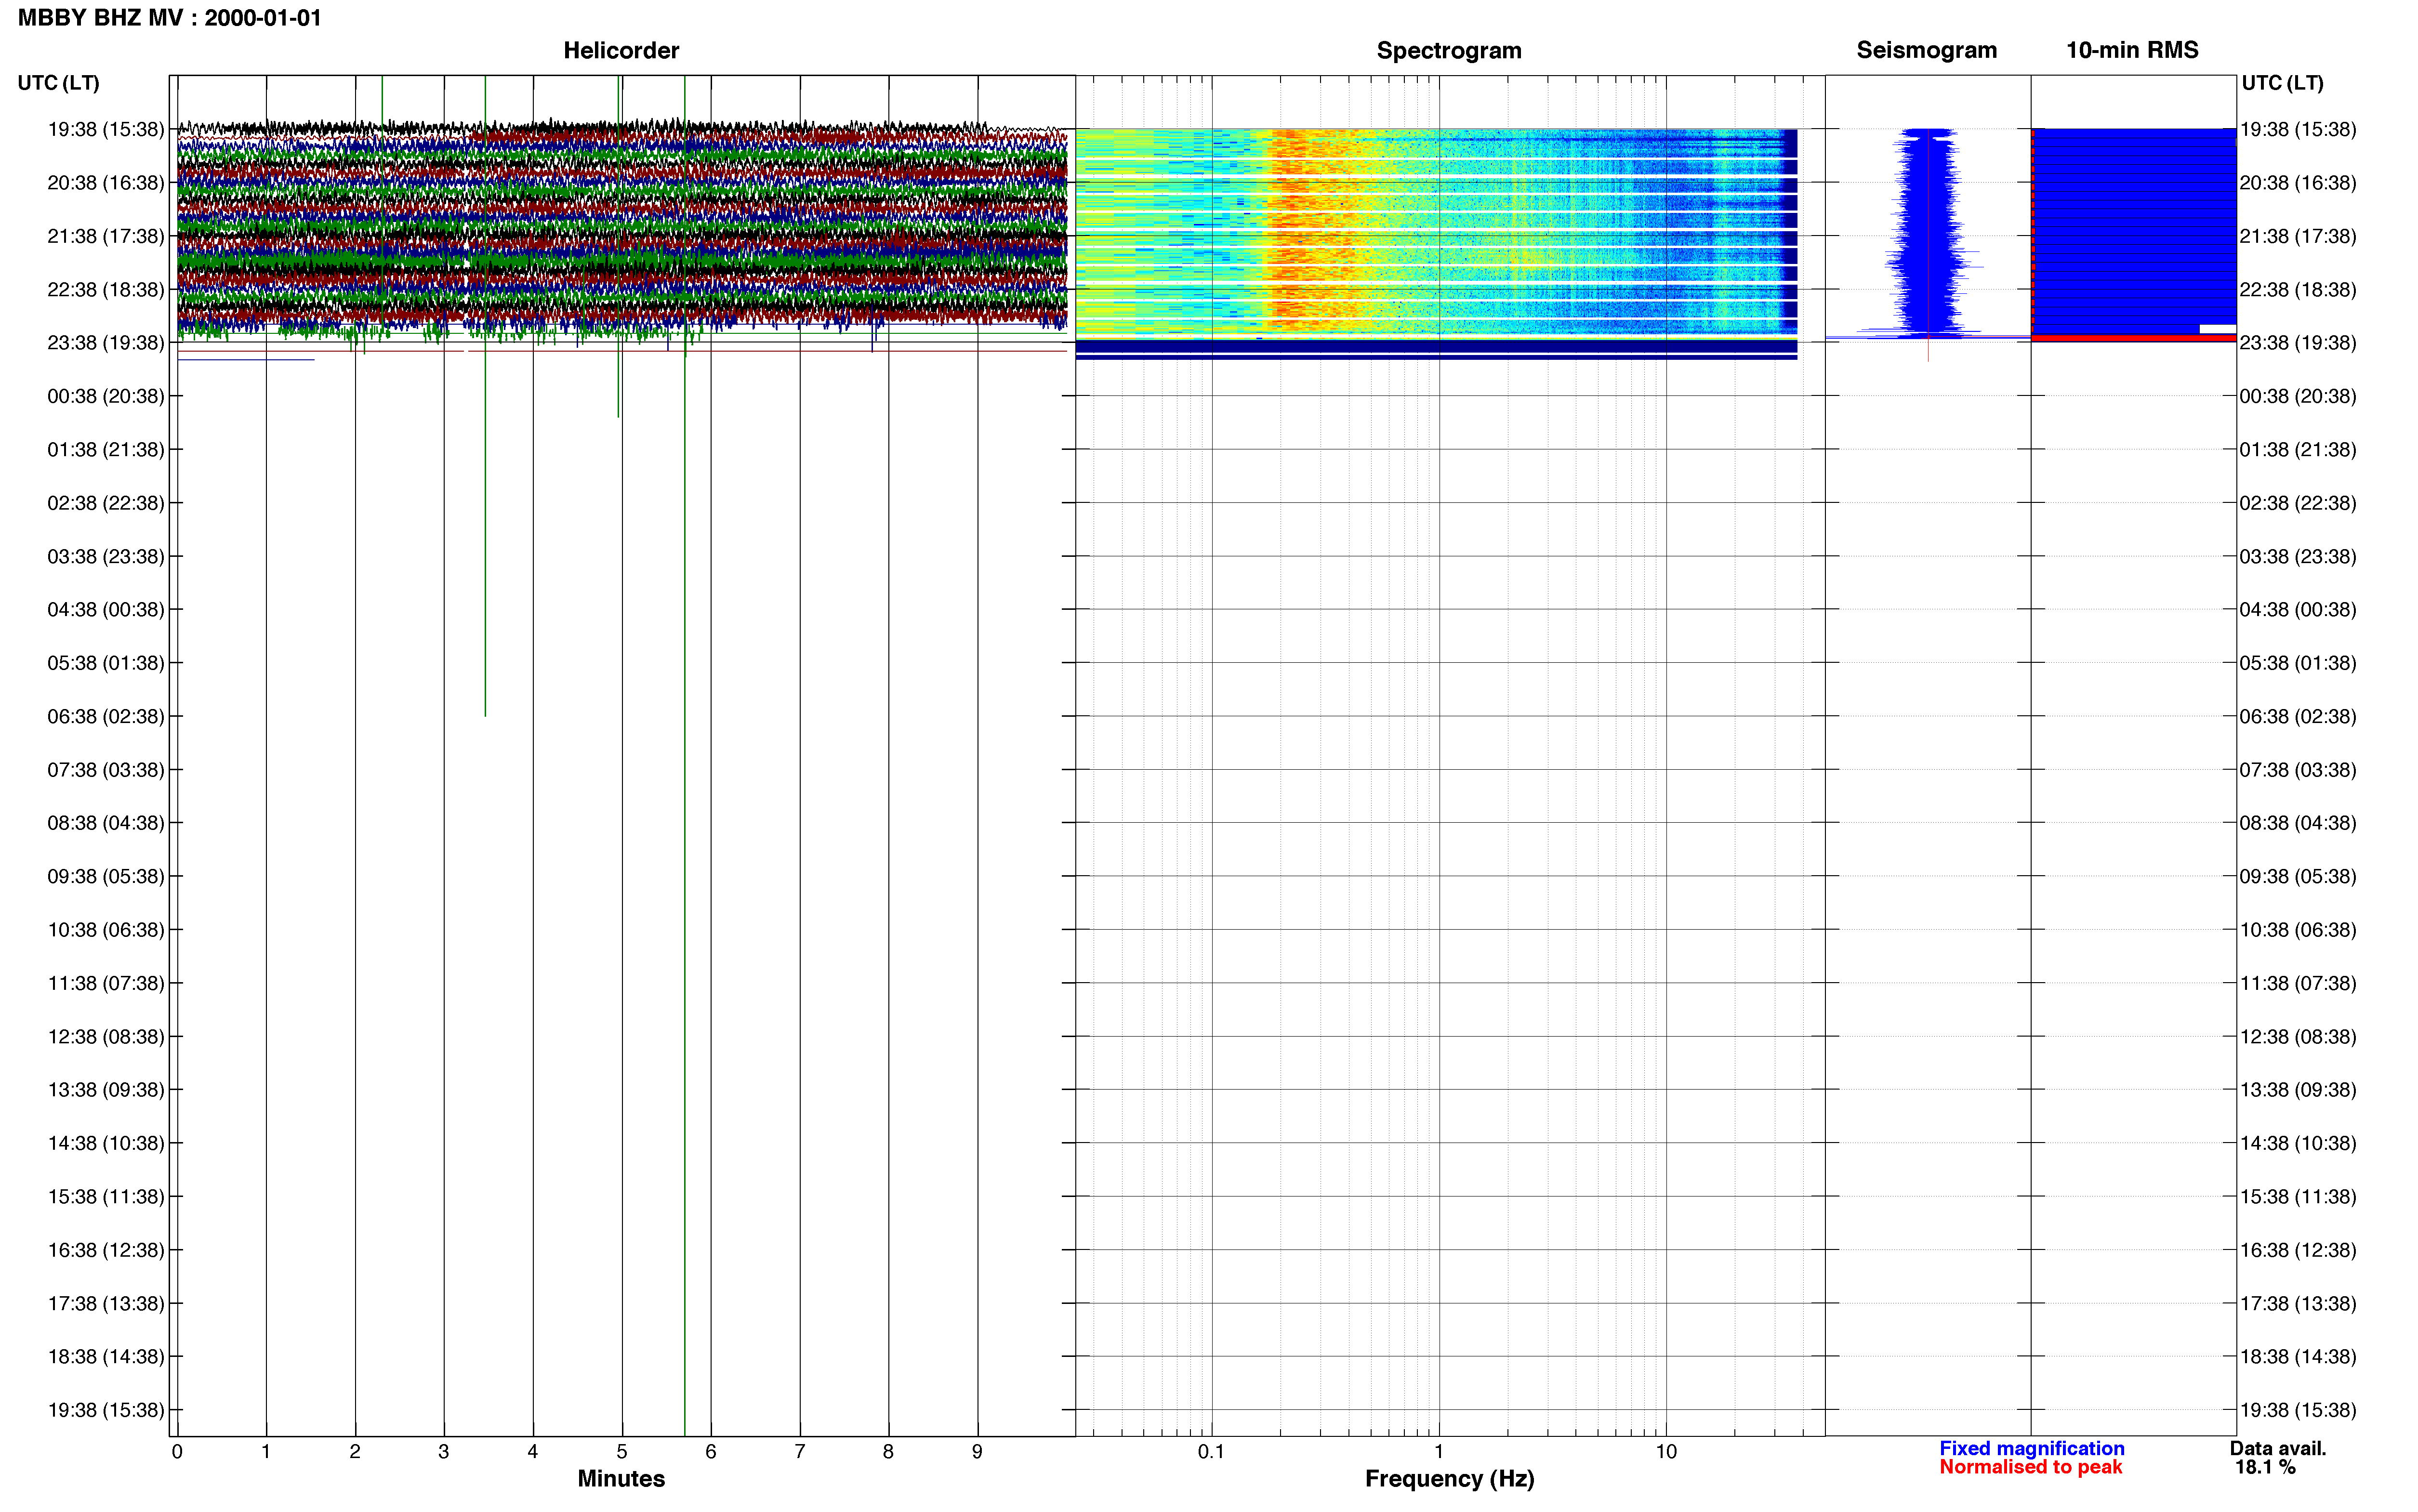Image resolution: width=2418 pixels, height=1512 pixels.
Task: Select the '18.1 %' data availability value
Action: click(2265, 1467)
